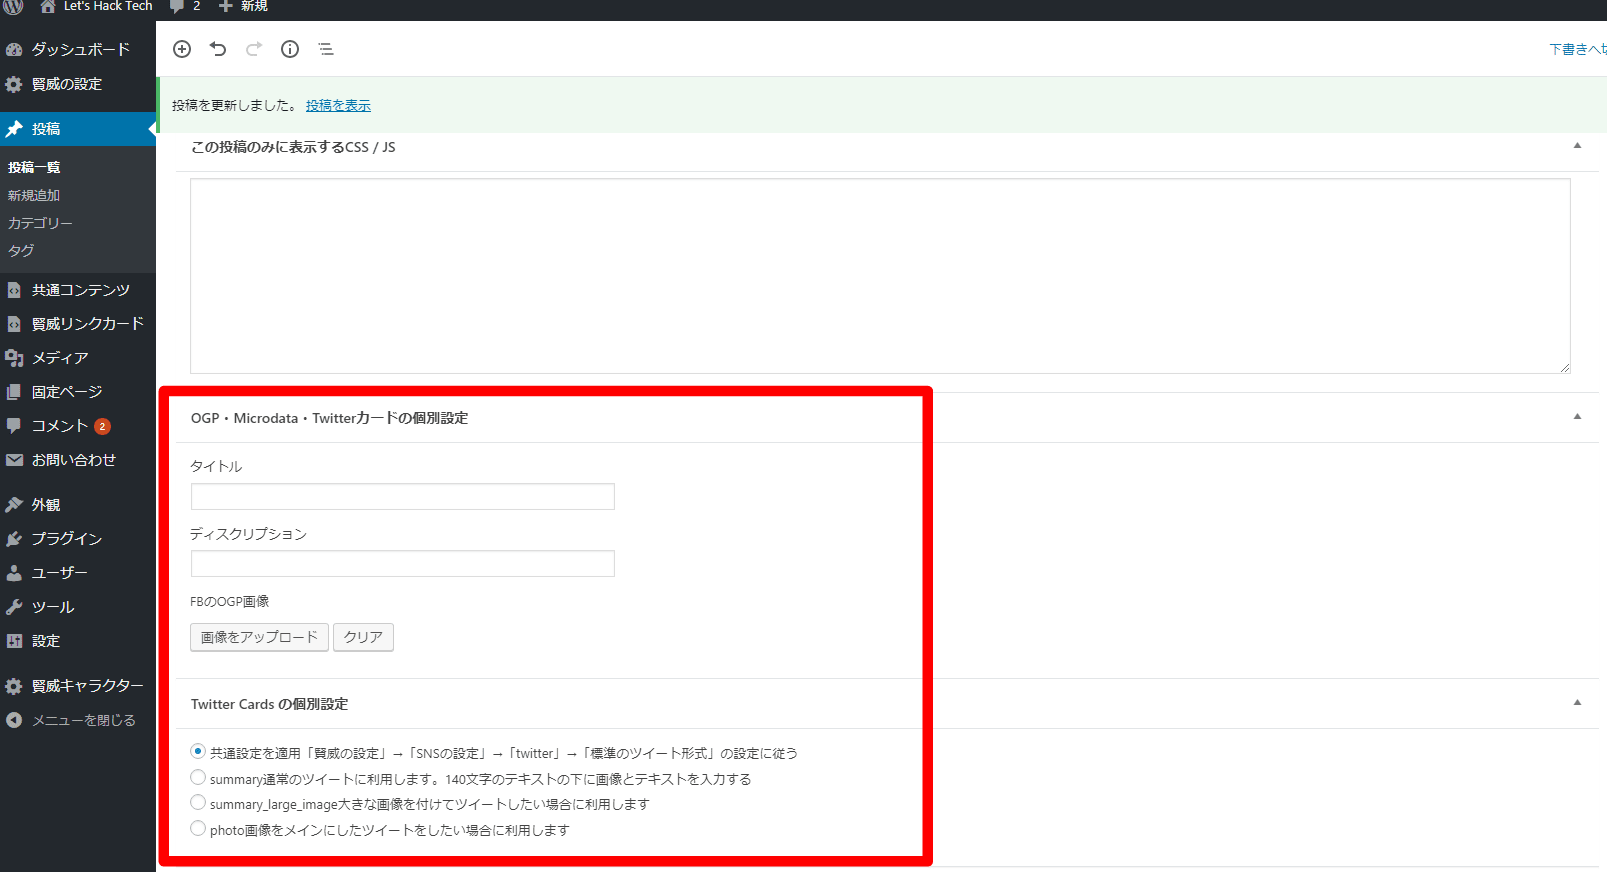Click the textarea resize handle corner
Image resolution: width=1607 pixels, height=872 pixels.
pyautogui.click(x=1565, y=368)
